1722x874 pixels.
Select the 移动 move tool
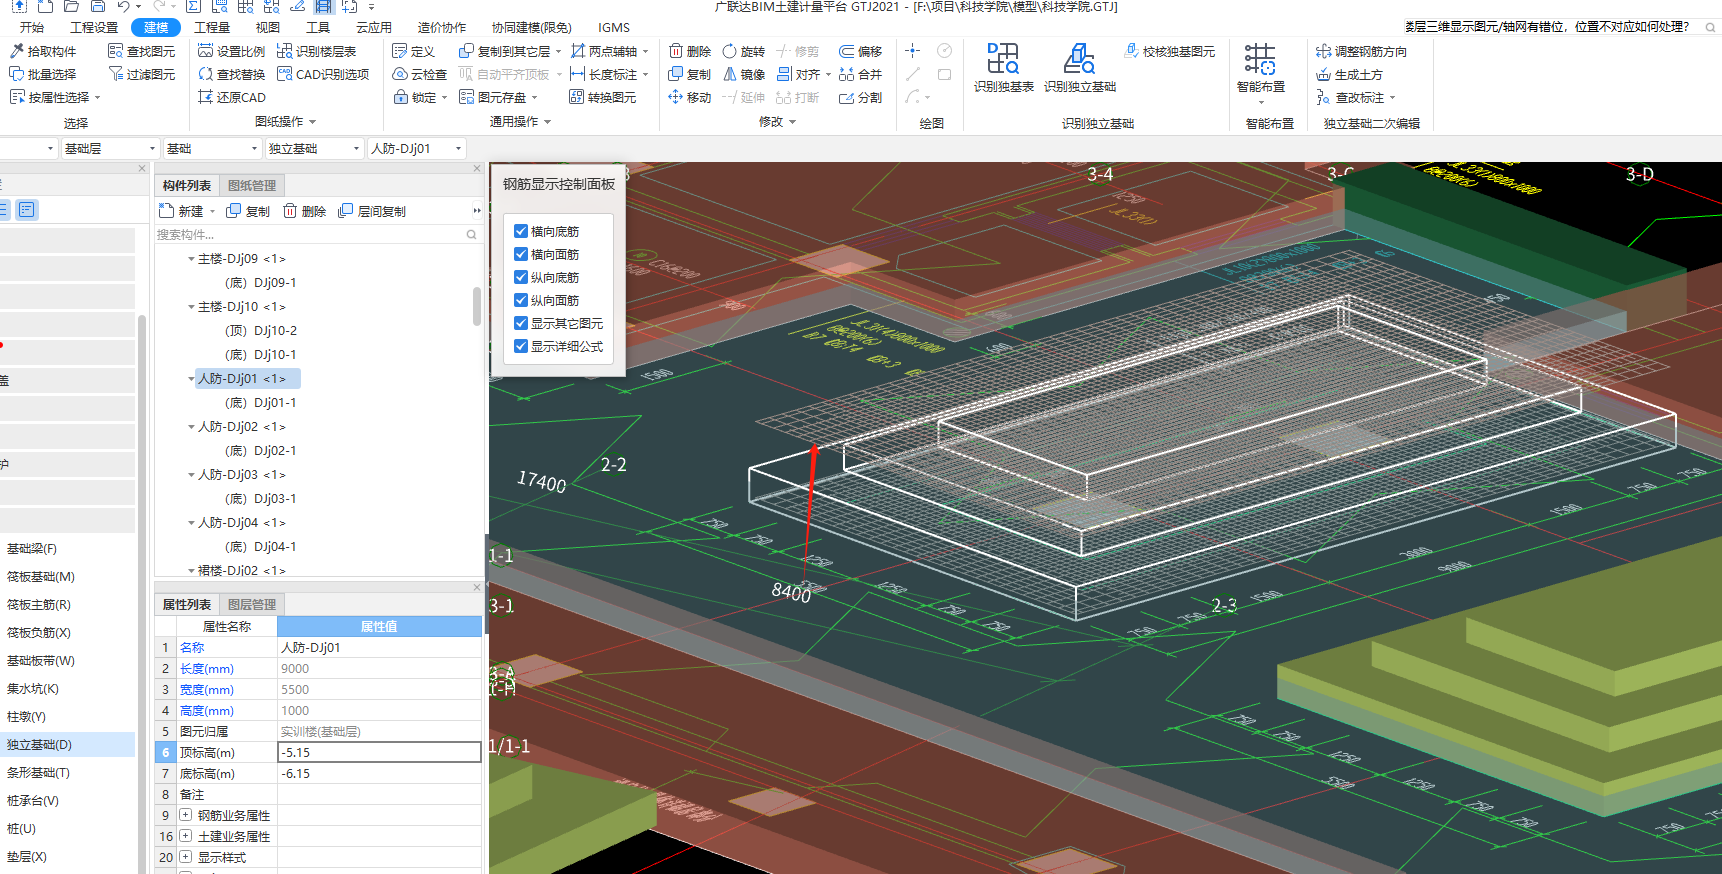(x=689, y=97)
